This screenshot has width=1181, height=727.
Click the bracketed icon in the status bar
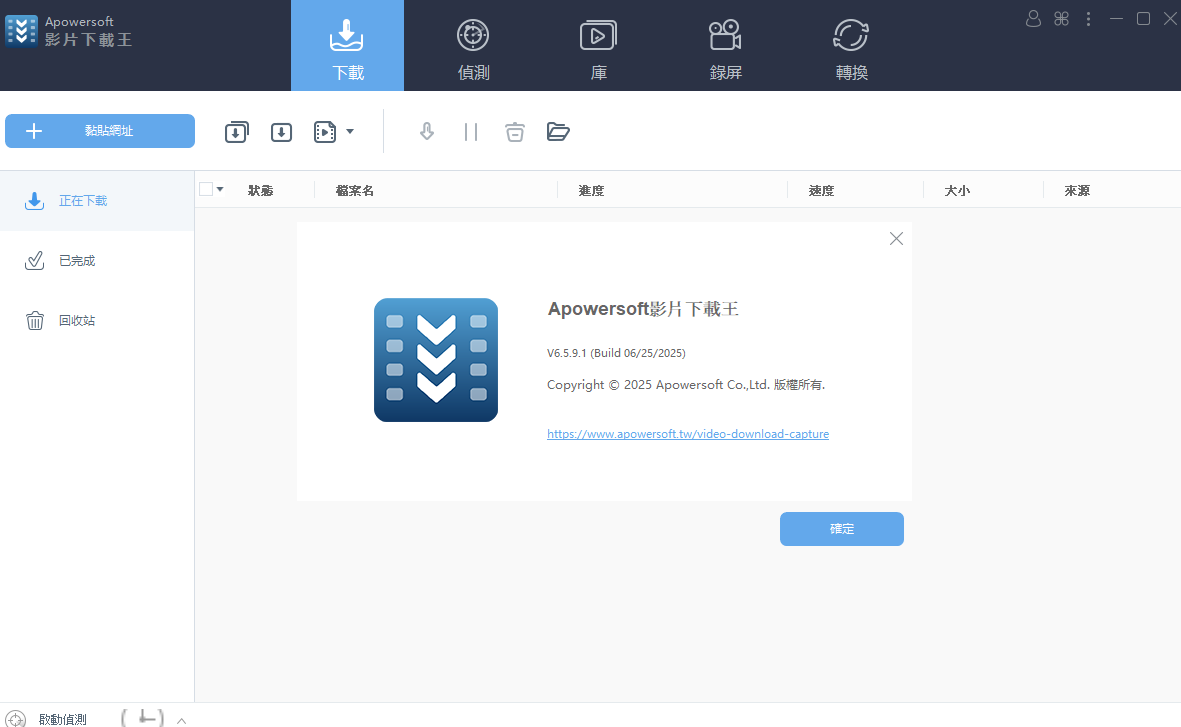pyautogui.click(x=142, y=717)
